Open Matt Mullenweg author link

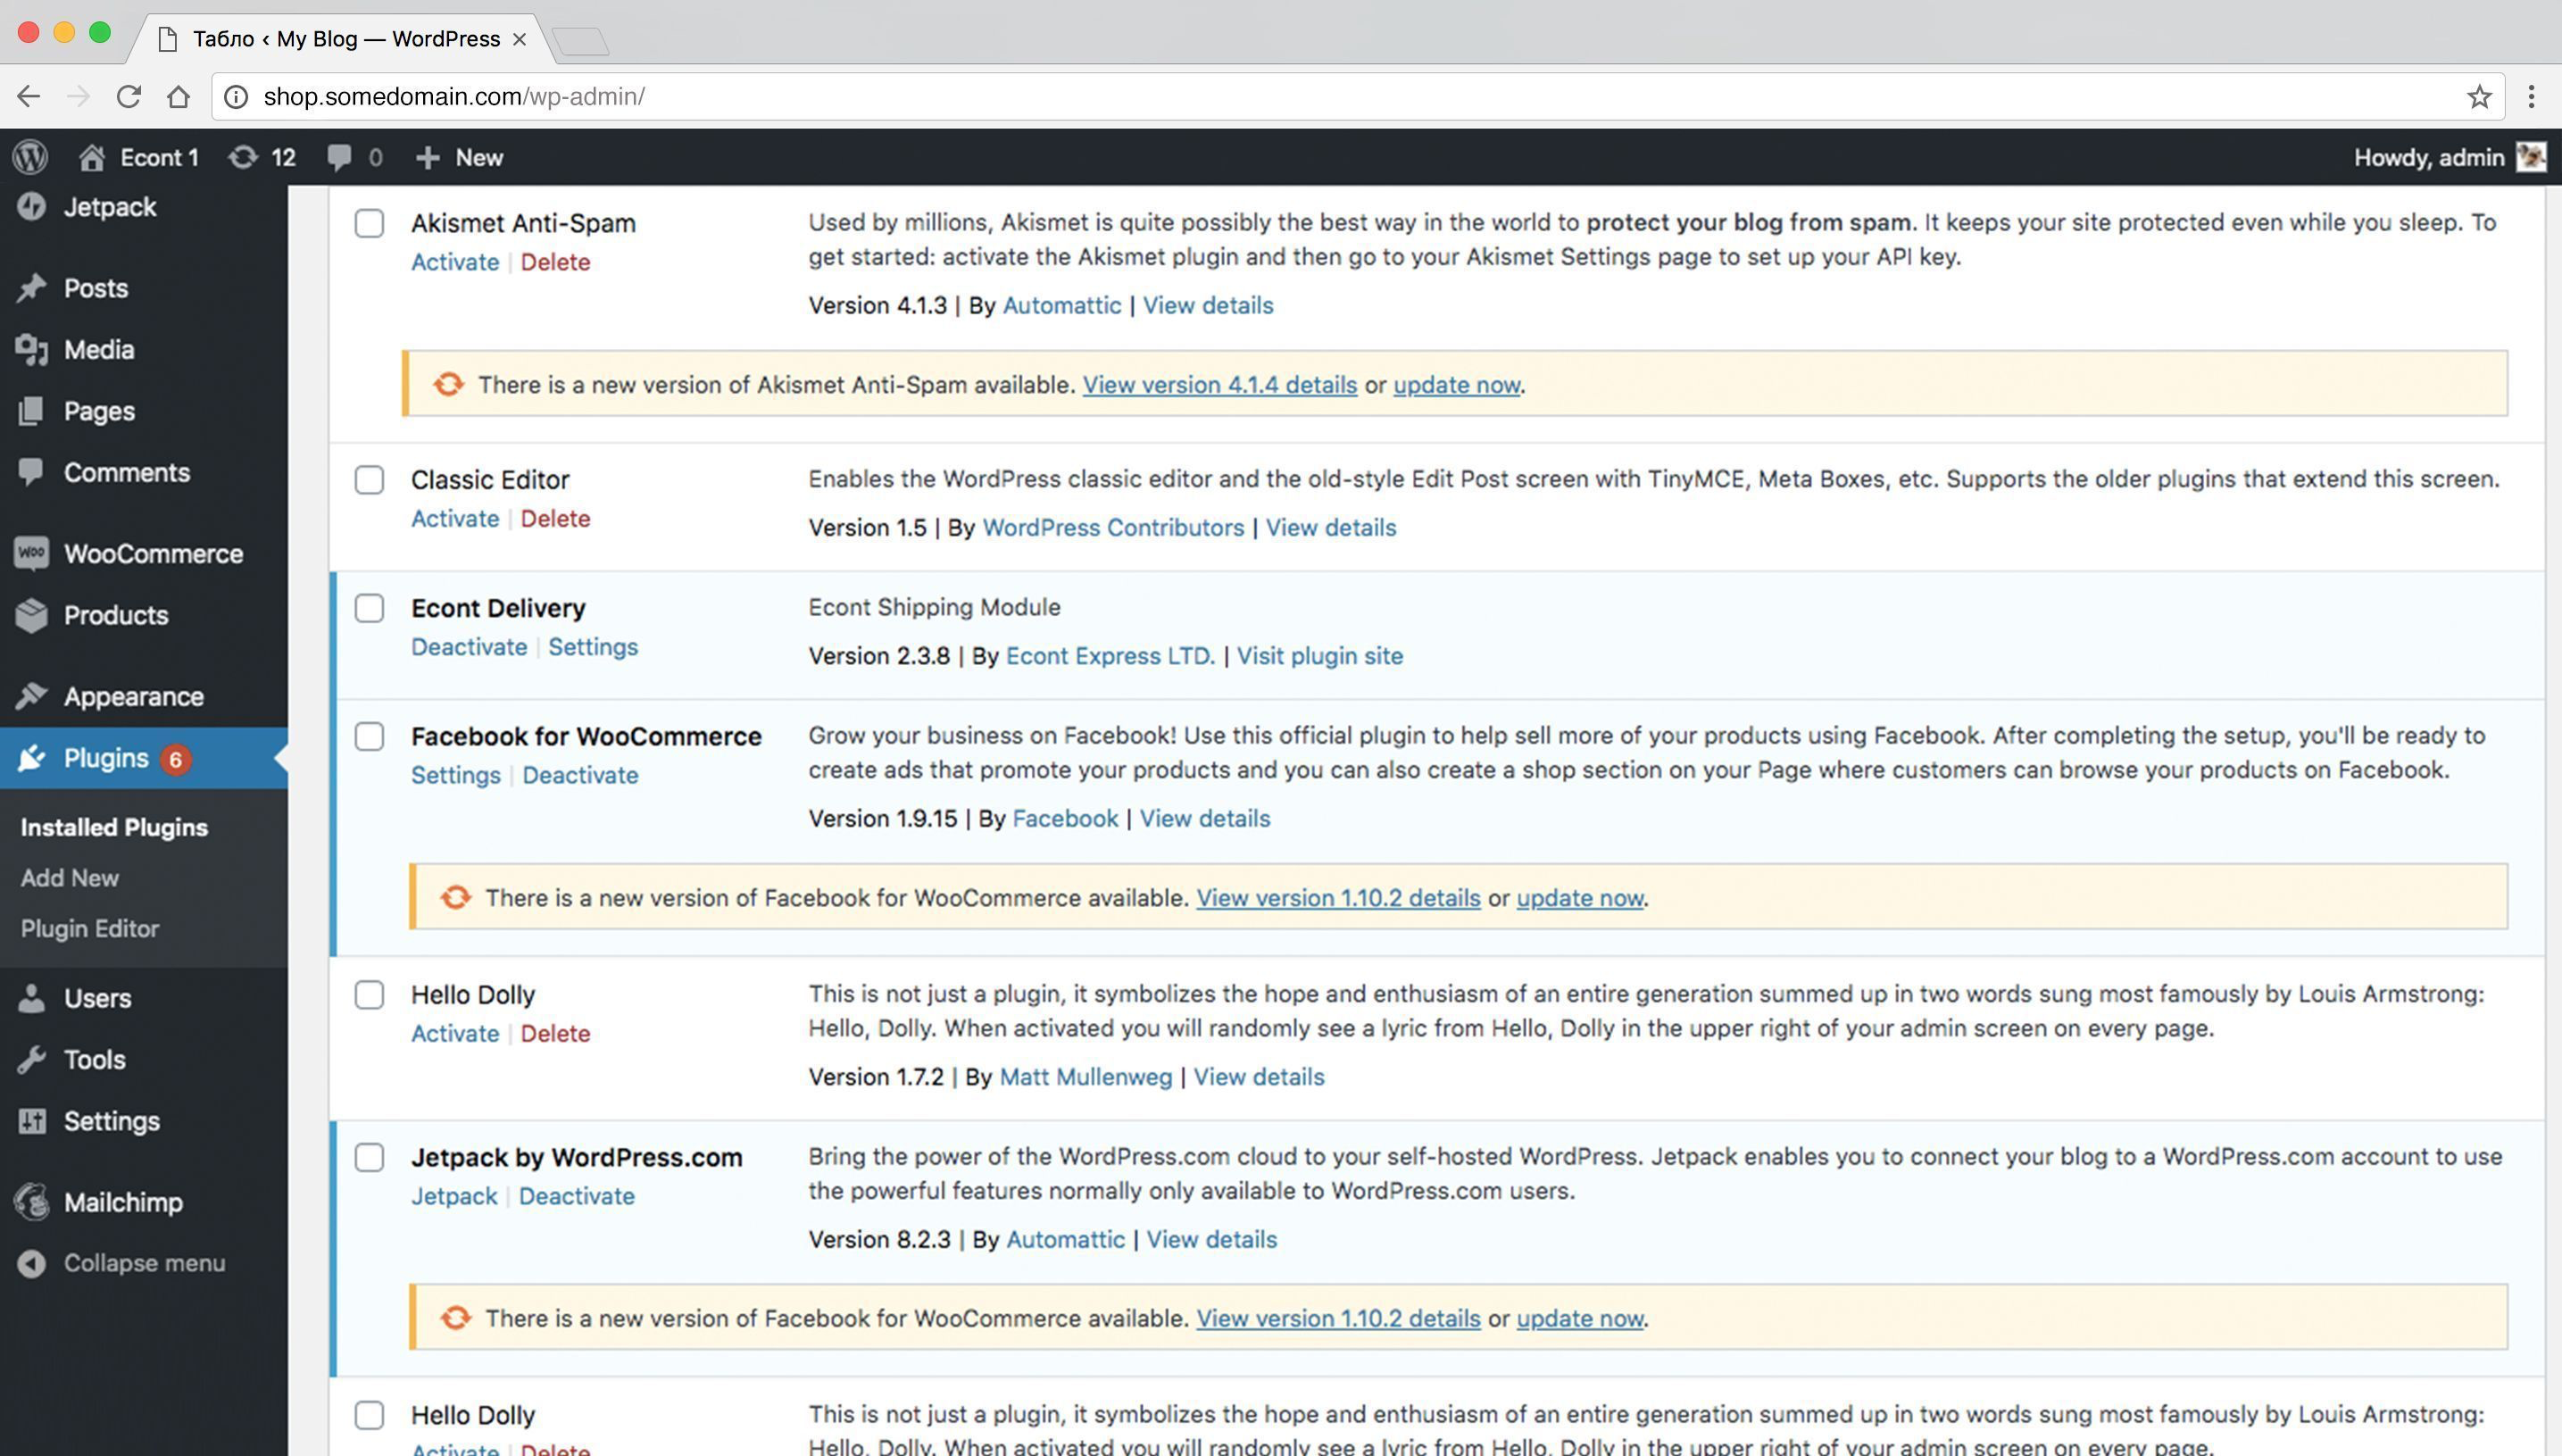(1086, 1077)
